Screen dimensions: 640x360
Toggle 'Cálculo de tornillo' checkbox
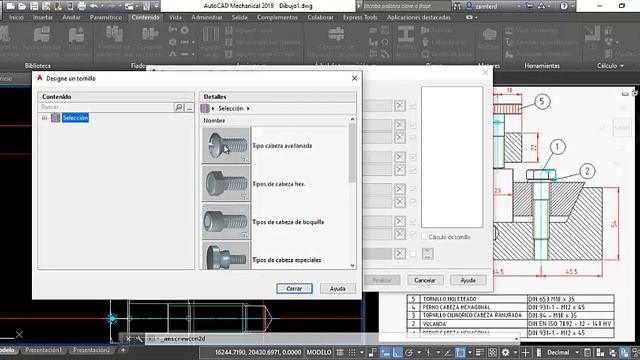[x=424, y=237]
